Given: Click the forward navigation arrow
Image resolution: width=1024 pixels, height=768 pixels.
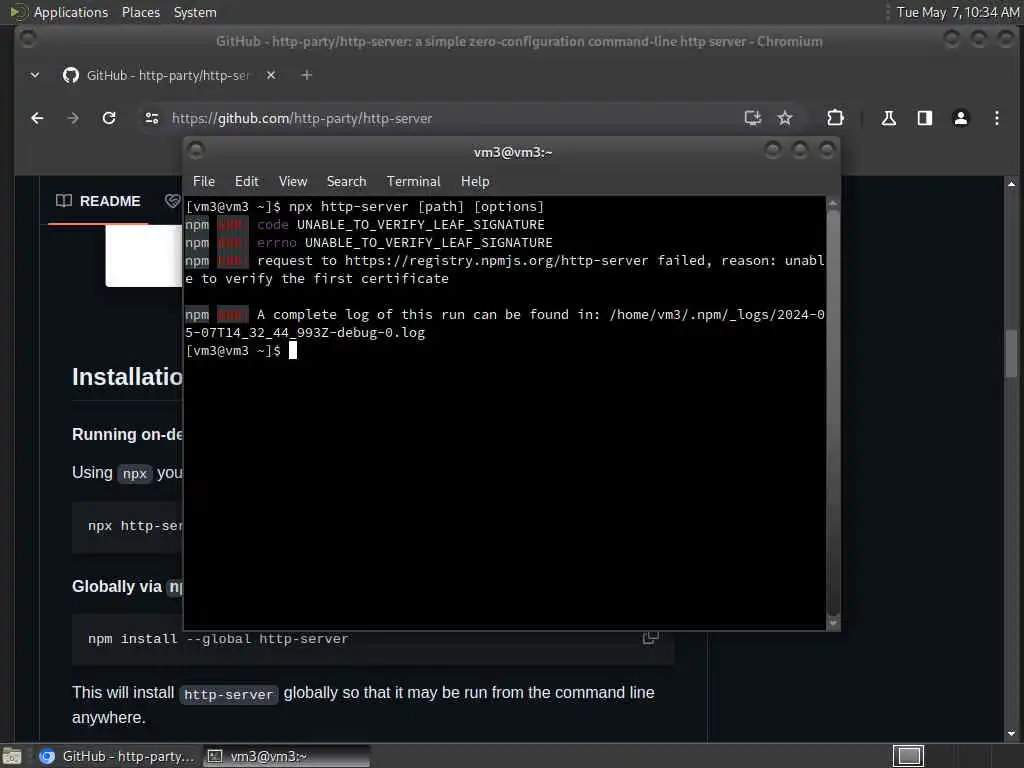Looking at the screenshot, I should 73,118.
